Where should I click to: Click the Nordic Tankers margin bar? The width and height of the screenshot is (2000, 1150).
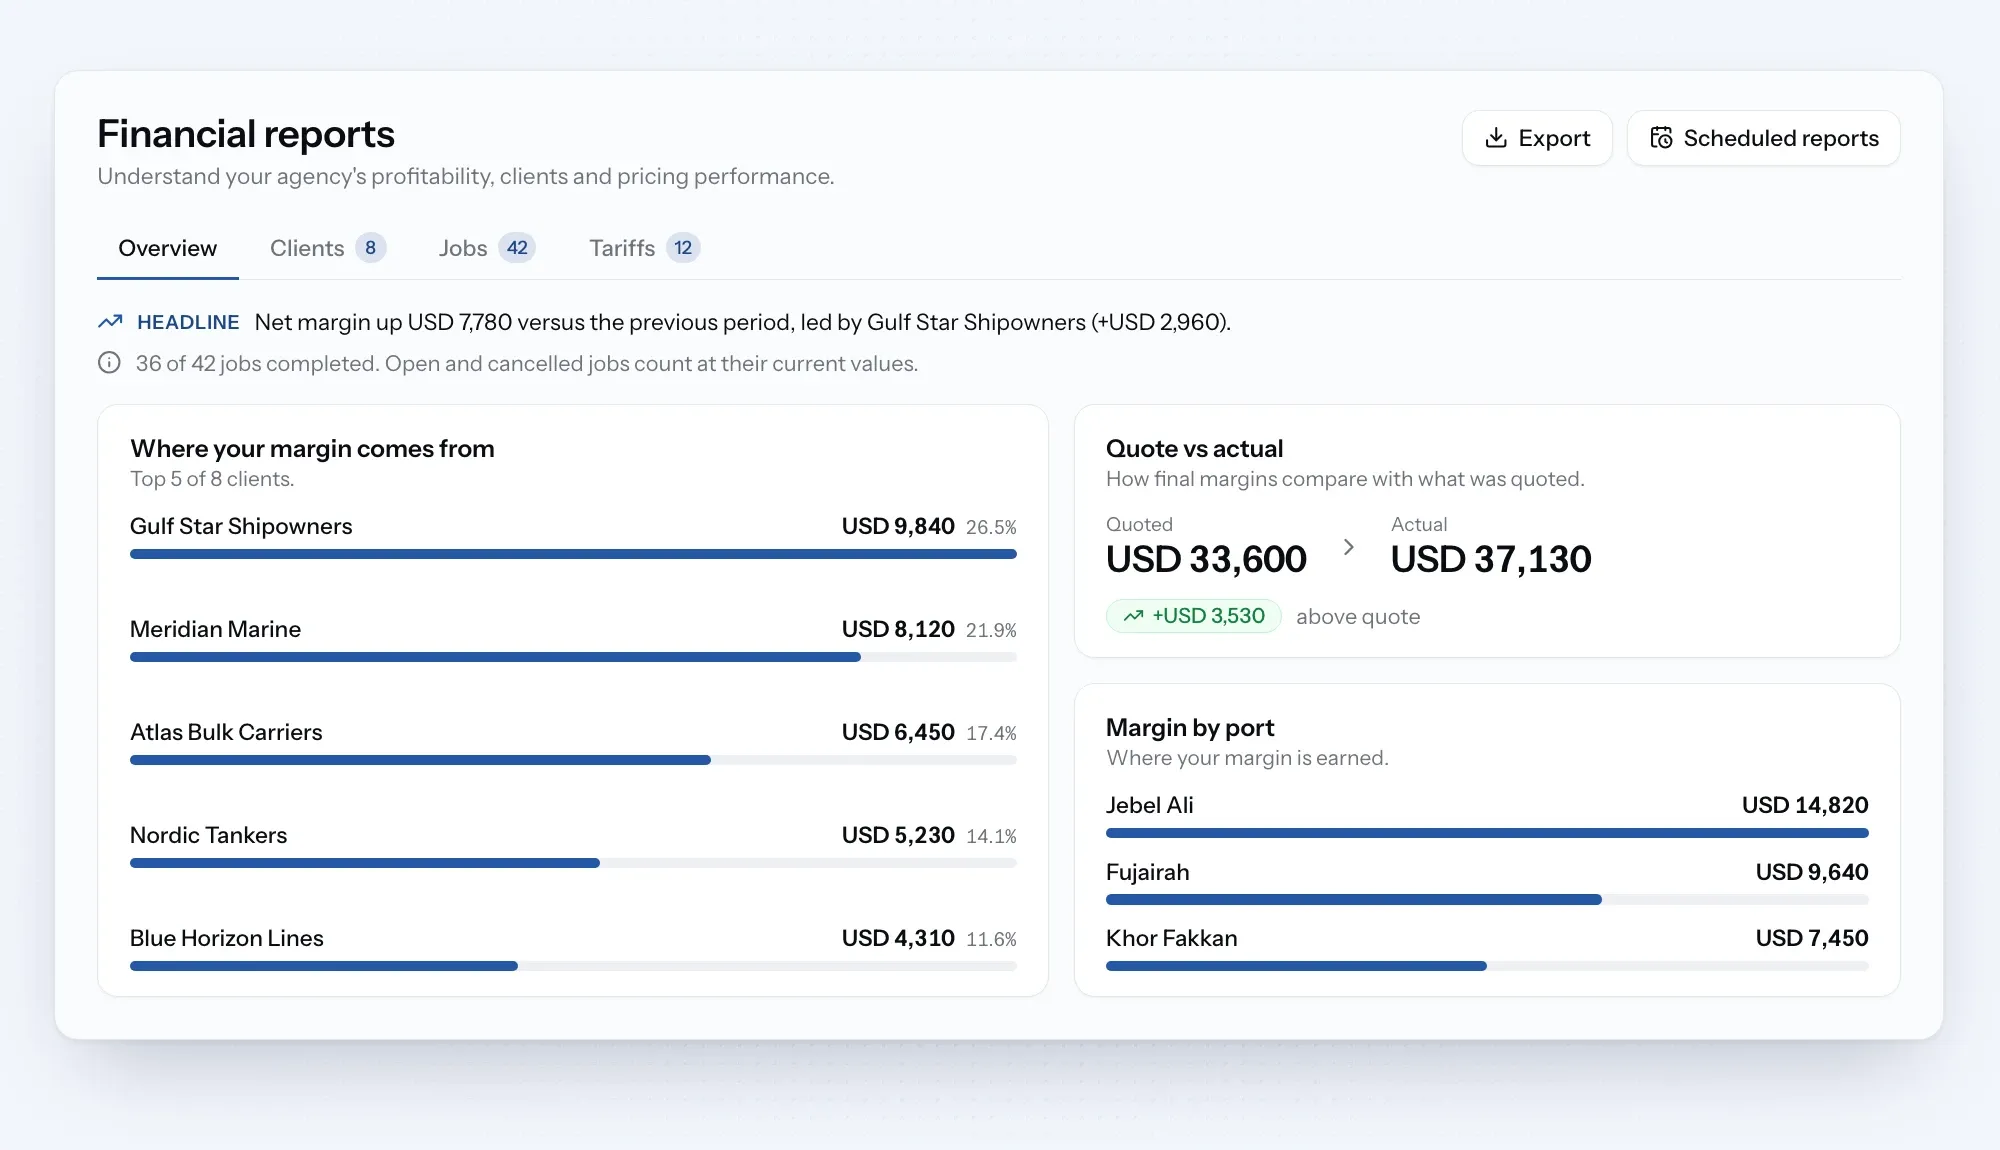coord(573,863)
